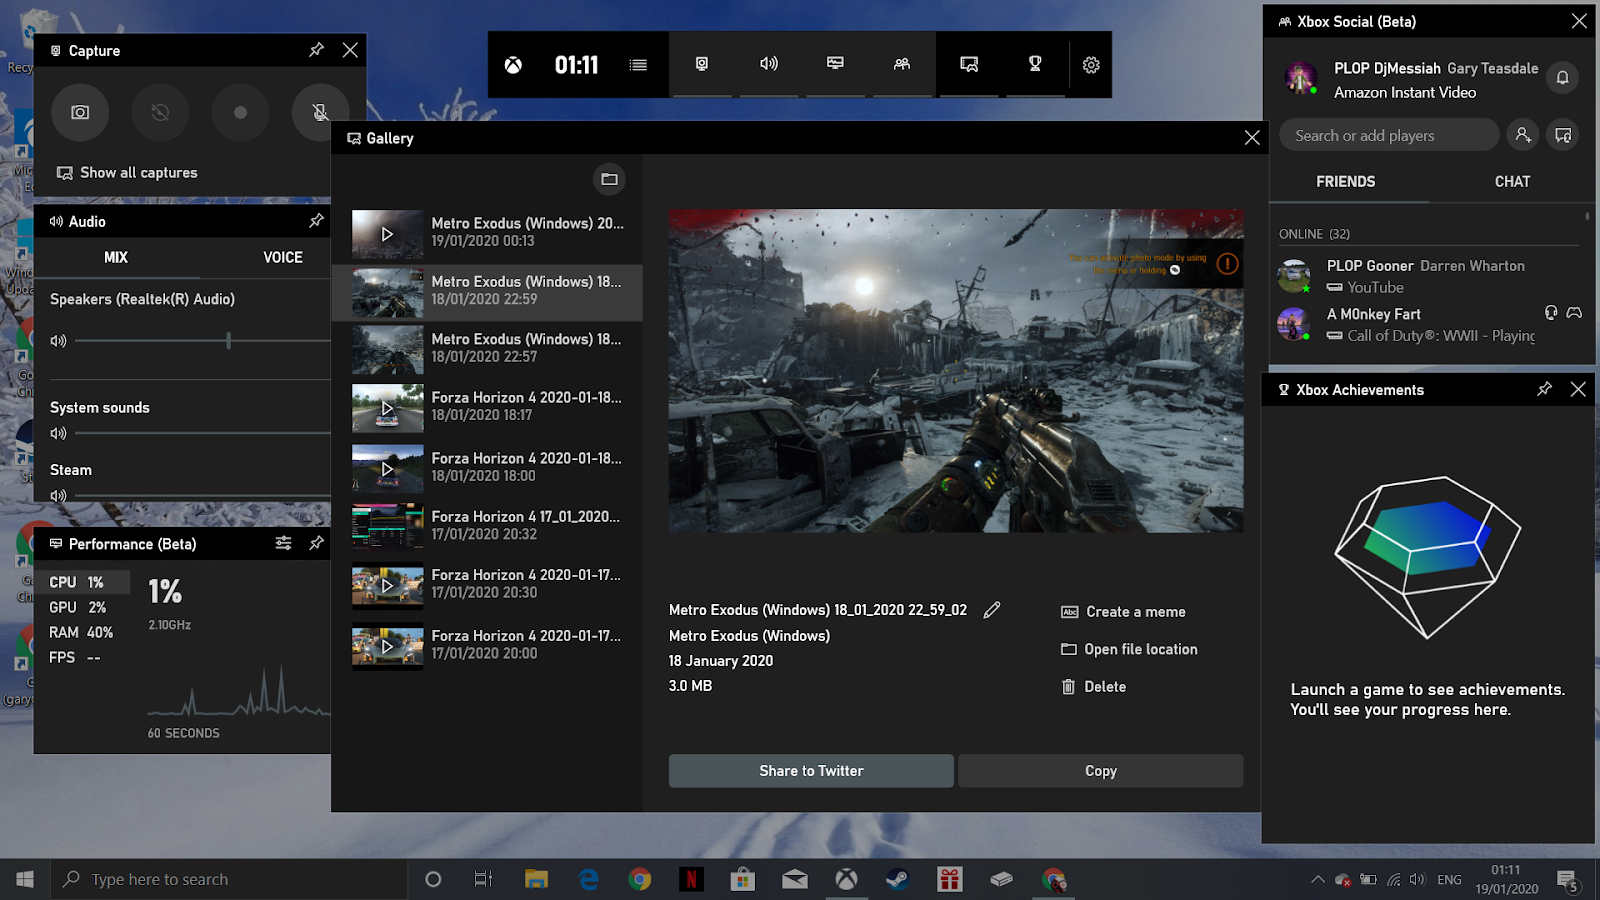Open Microsoft Store from the taskbar
Screen dimensions: 1600x900
point(742,879)
